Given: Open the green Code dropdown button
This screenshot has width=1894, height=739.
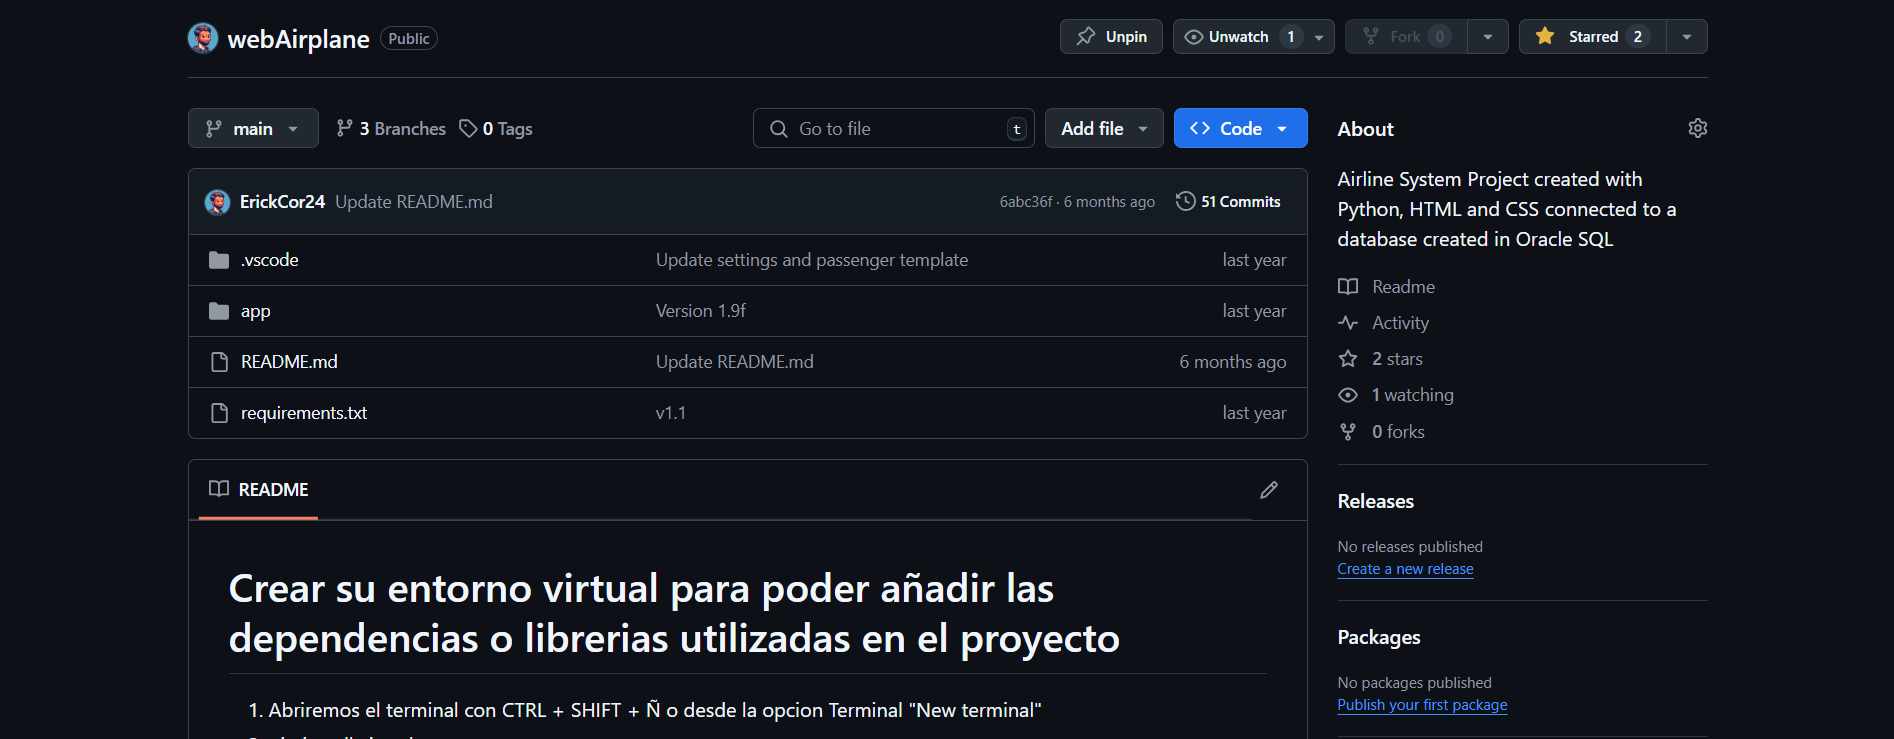Looking at the screenshot, I should tap(1240, 128).
